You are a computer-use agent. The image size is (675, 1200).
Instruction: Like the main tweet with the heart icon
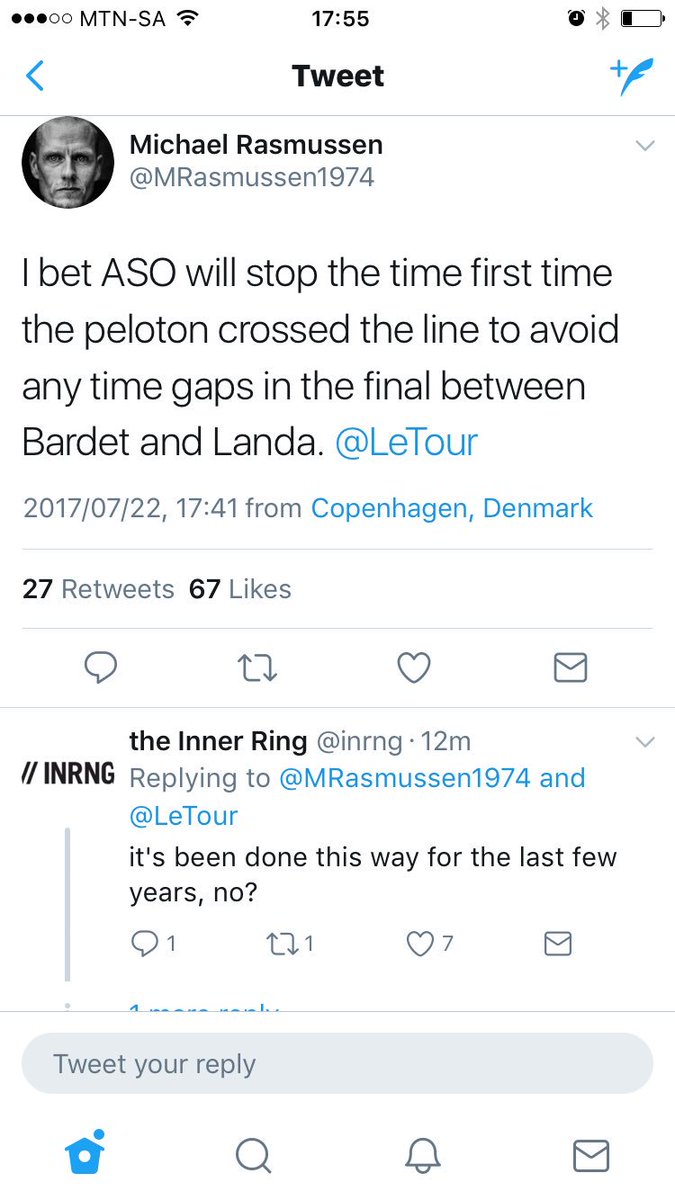click(x=414, y=667)
